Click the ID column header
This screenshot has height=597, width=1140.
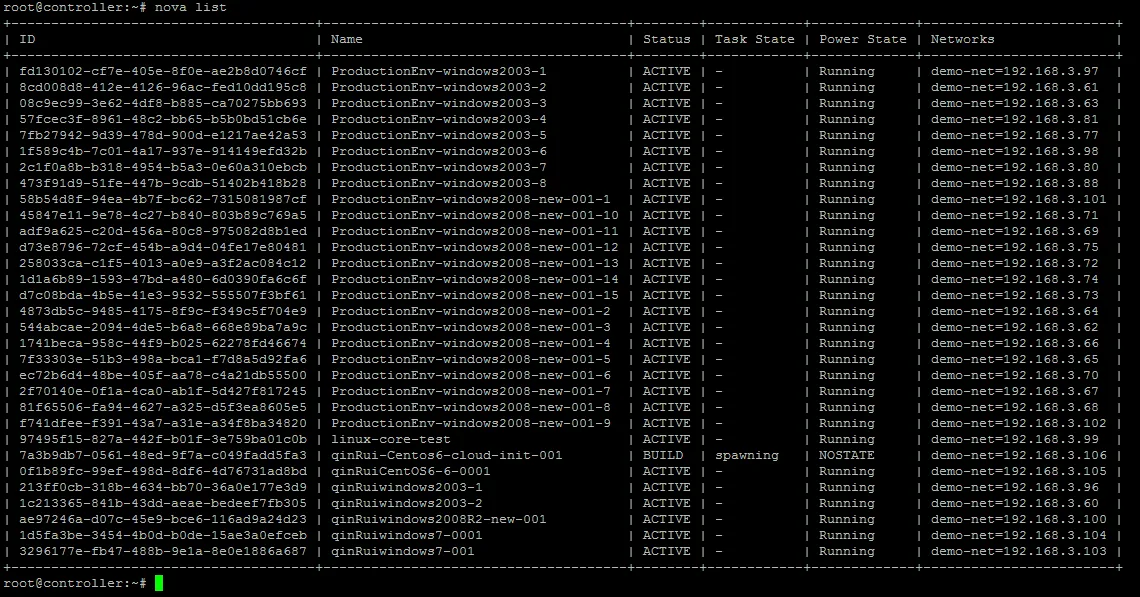click(28, 39)
